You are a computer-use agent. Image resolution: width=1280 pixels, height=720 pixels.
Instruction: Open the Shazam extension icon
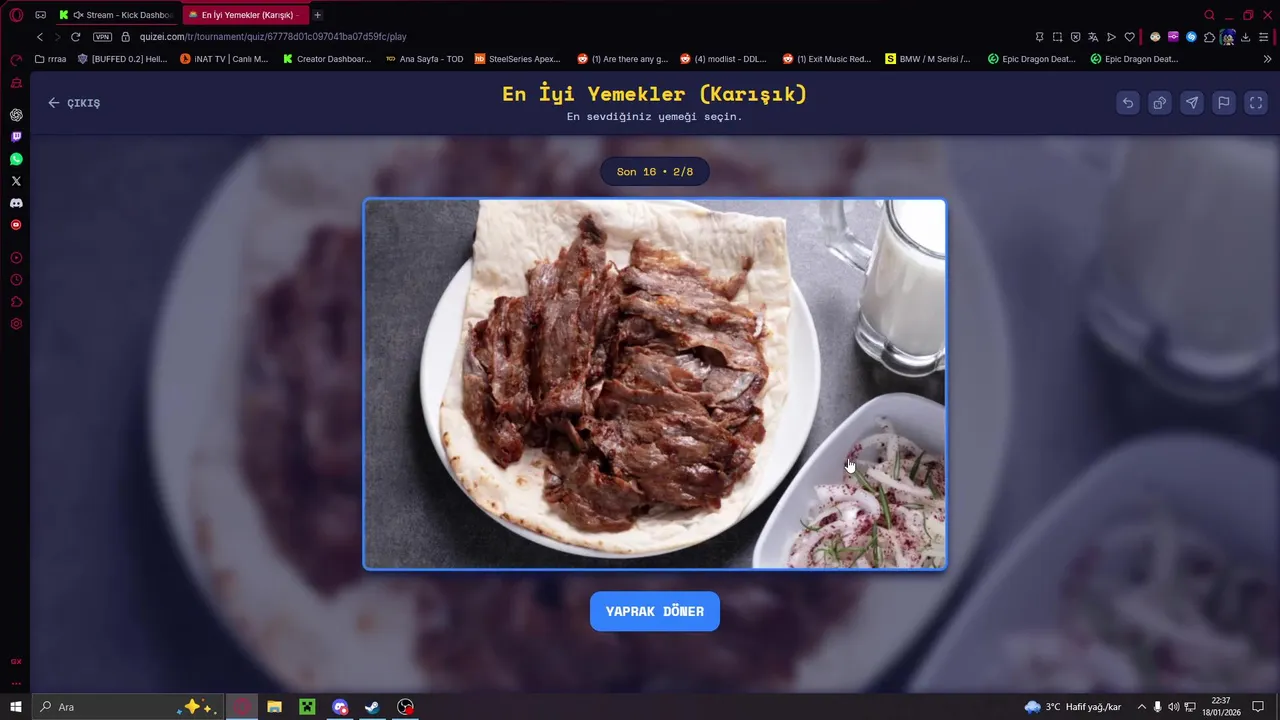(1191, 37)
